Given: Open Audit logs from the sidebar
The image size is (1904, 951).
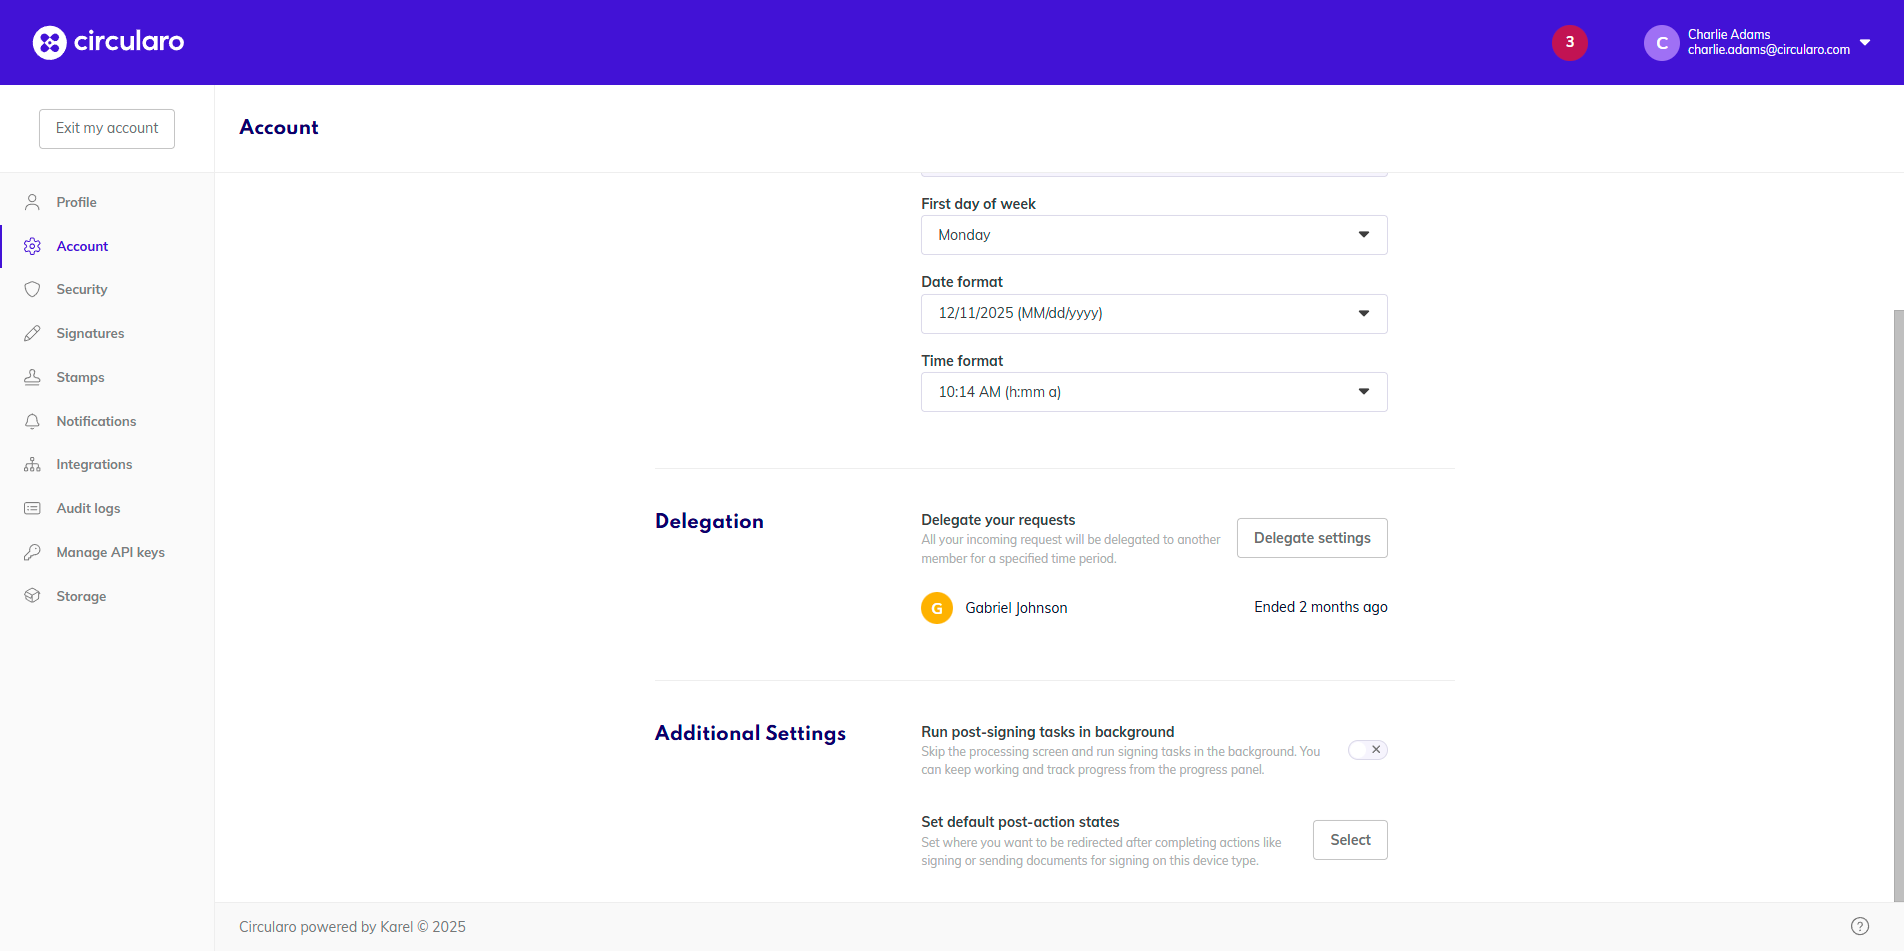Looking at the screenshot, I should click(88, 509).
